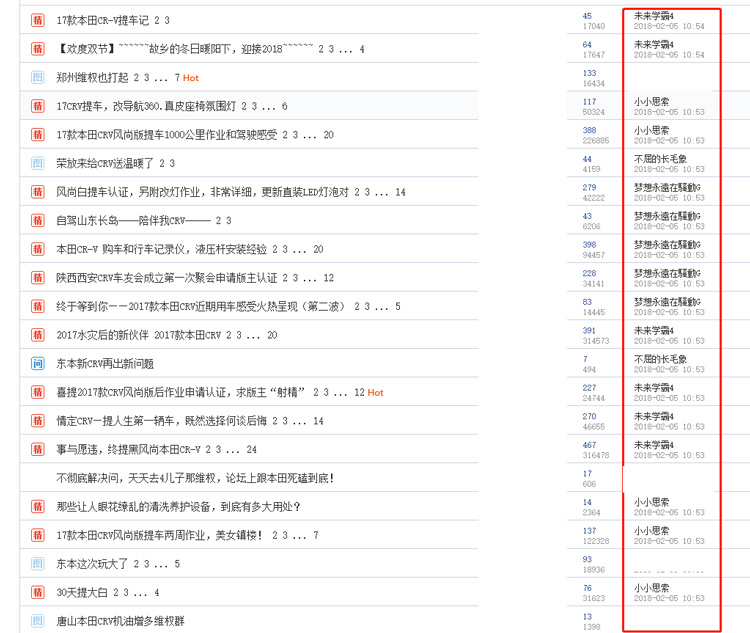Click the 精 icon beside 17款本田CR-V提车记
The width and height of the screenshot is (750, 633).
coord(38,20)
